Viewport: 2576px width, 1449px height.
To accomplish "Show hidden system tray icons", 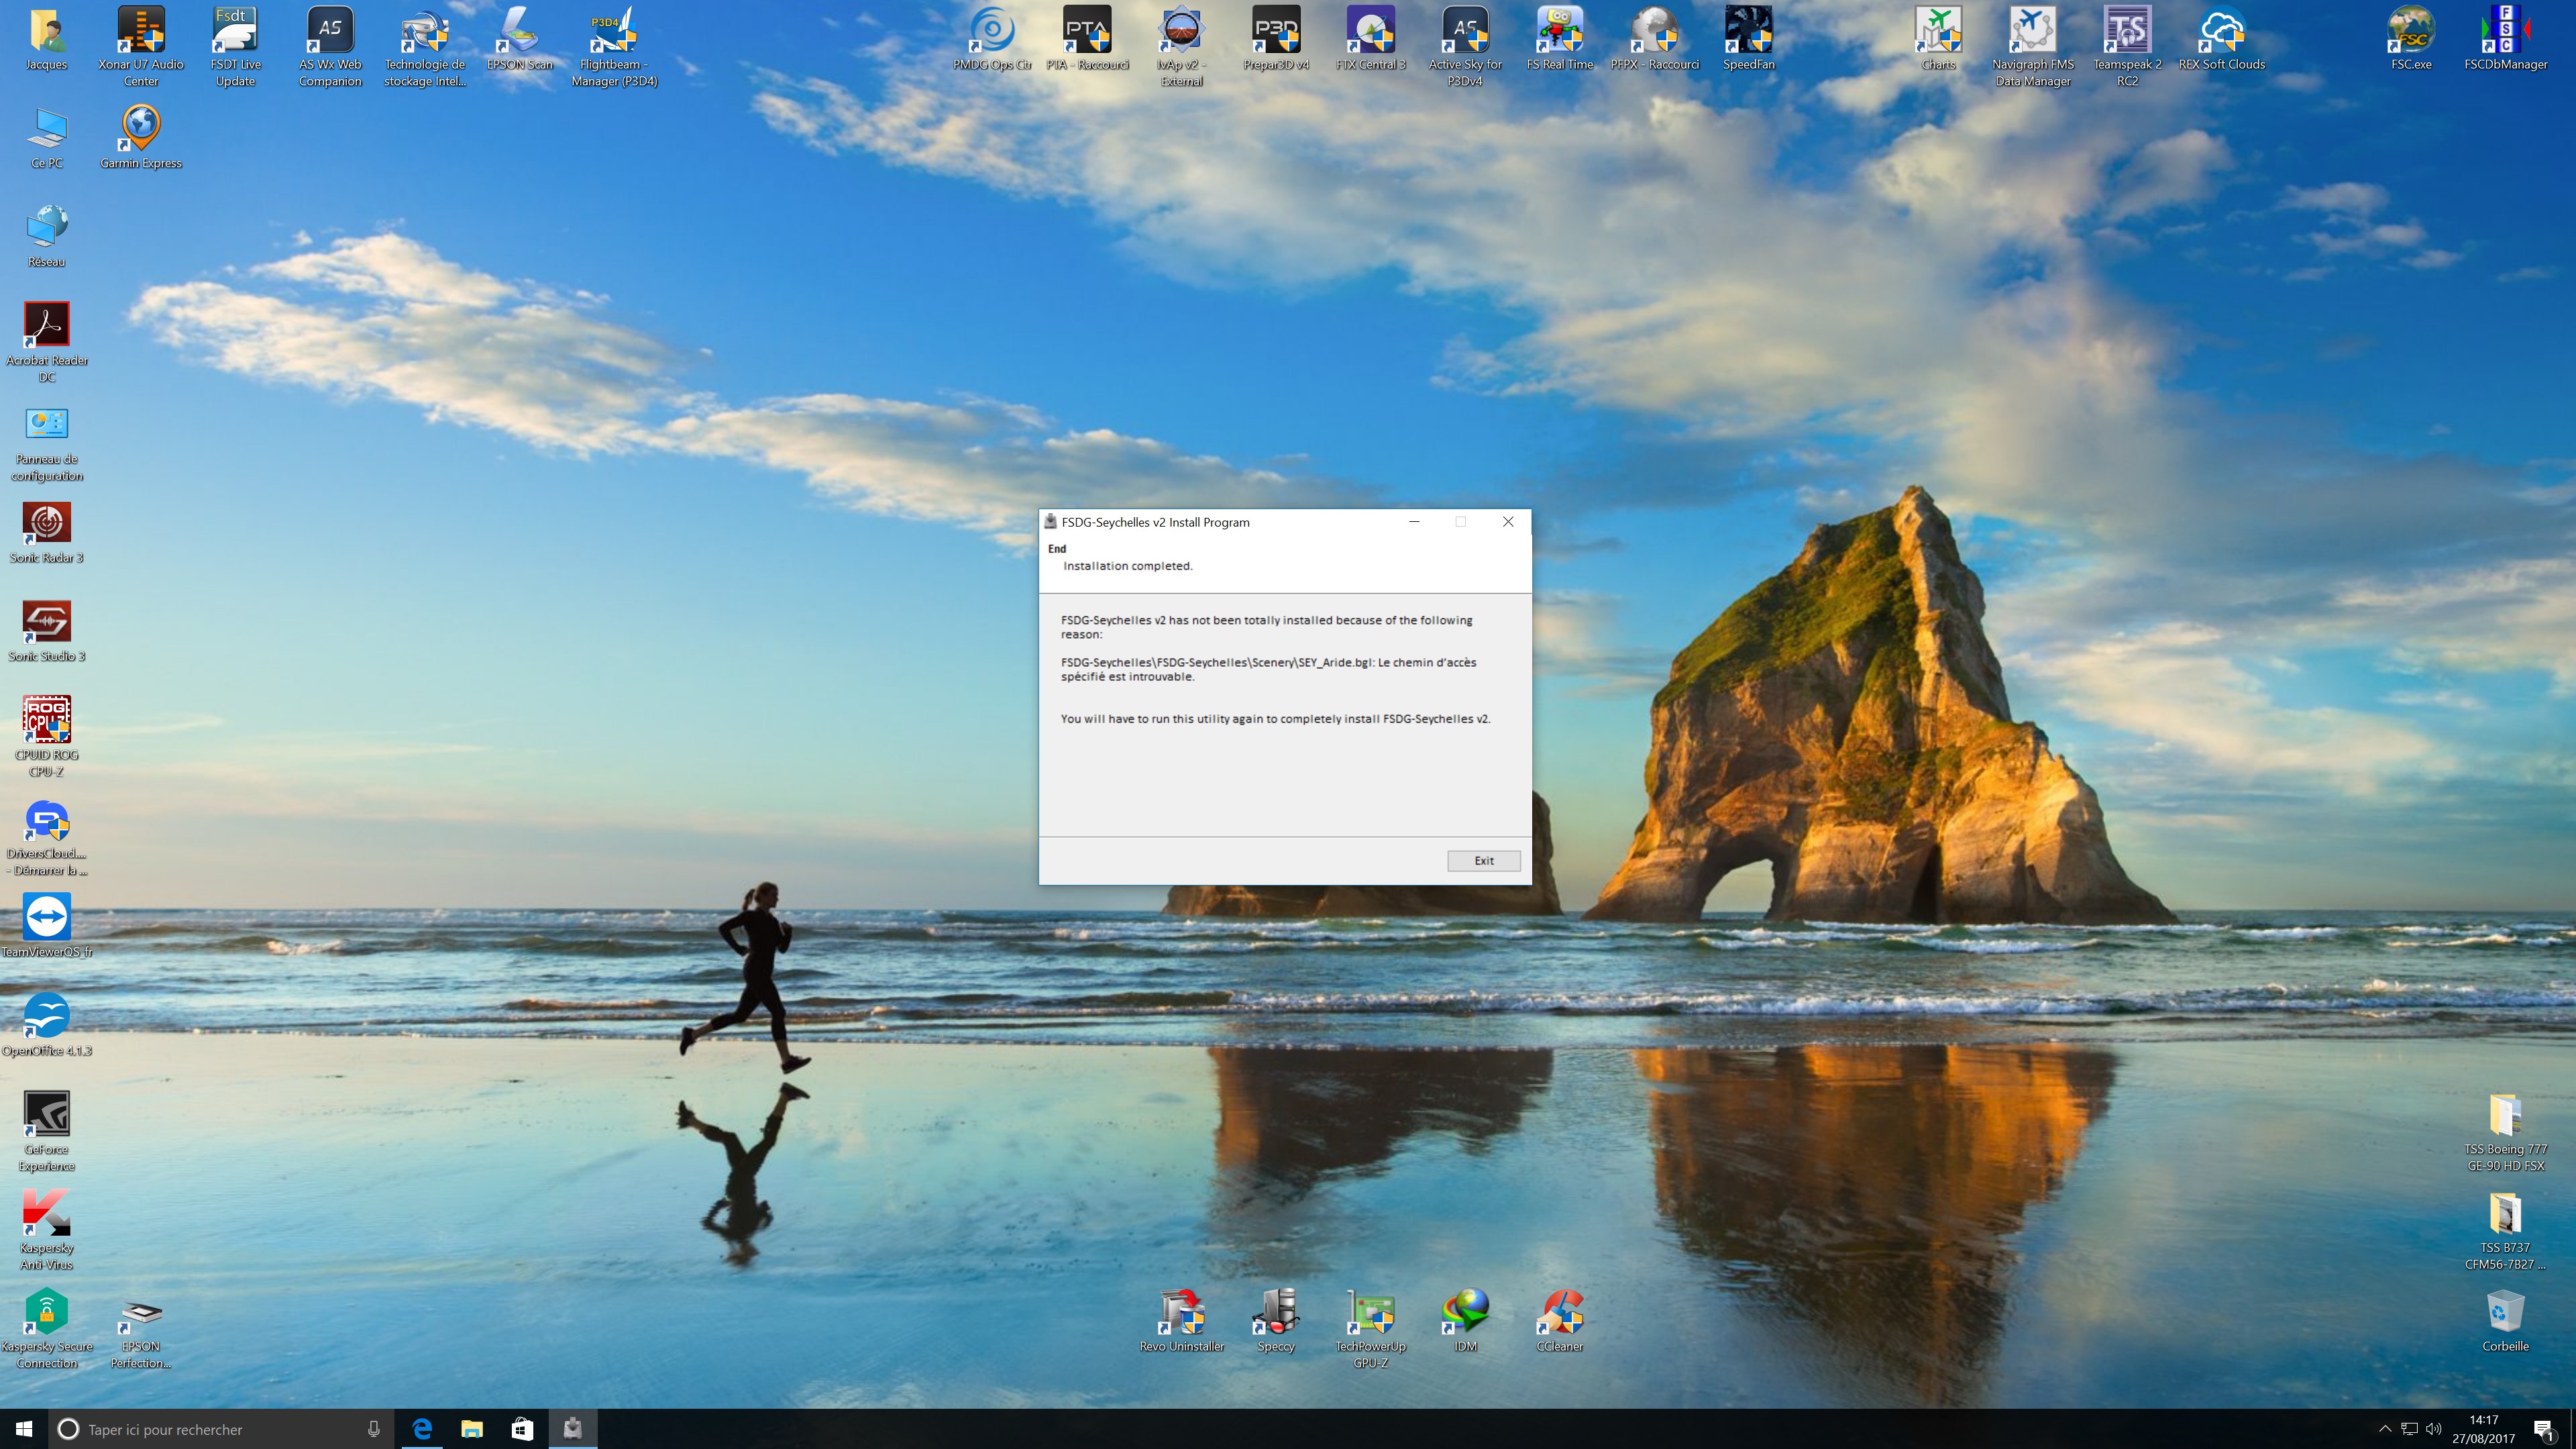I will pyautogui.click(x=2384, y=1429).
